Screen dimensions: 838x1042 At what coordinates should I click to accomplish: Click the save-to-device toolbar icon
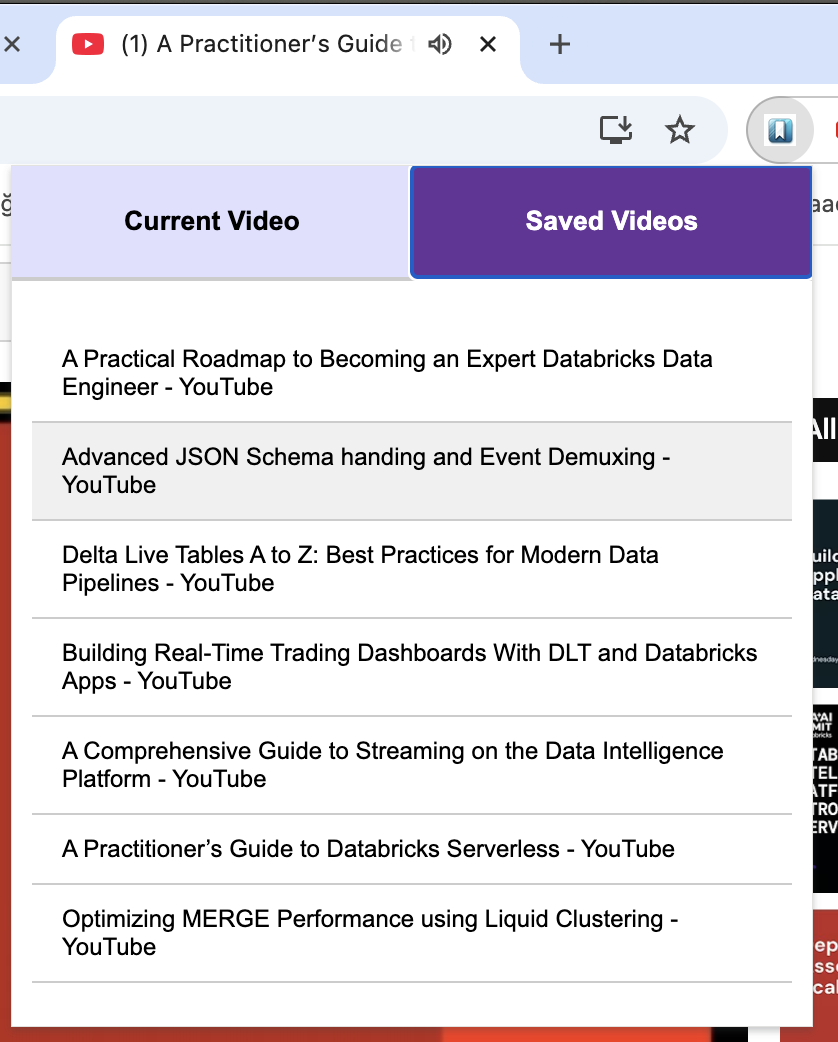616,130
